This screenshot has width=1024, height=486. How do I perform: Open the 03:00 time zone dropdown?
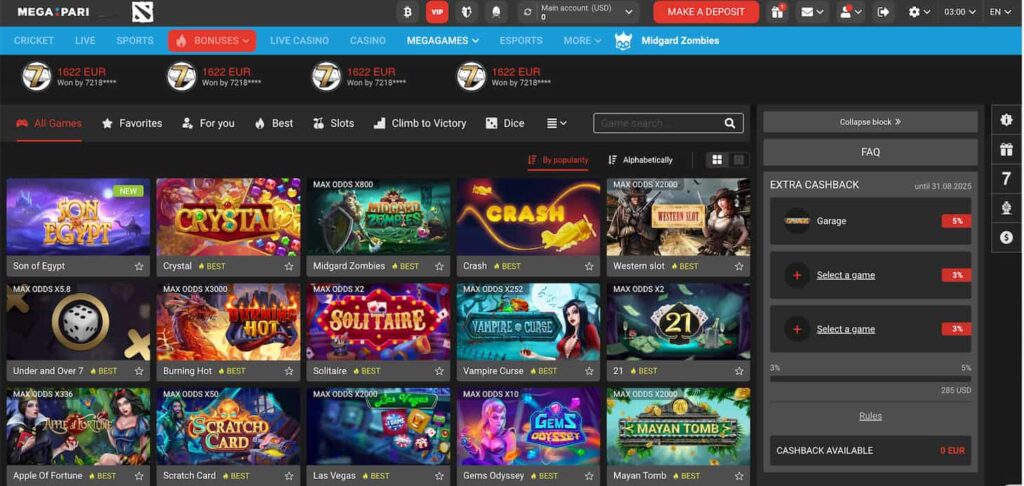coord(960,12)
